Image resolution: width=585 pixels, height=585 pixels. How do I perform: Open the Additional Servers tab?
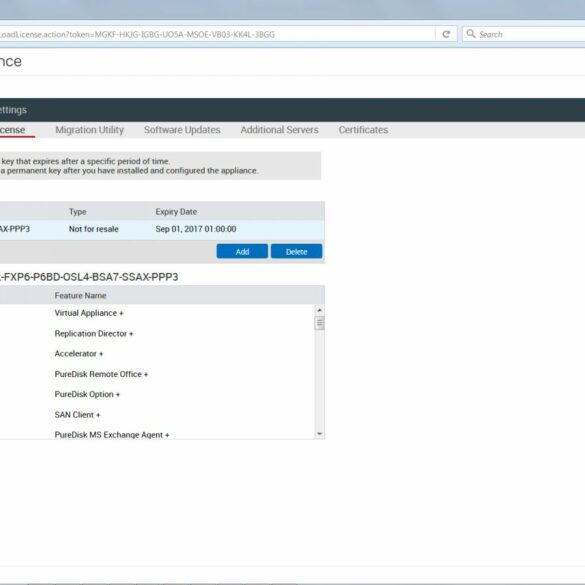click(279, 130)
